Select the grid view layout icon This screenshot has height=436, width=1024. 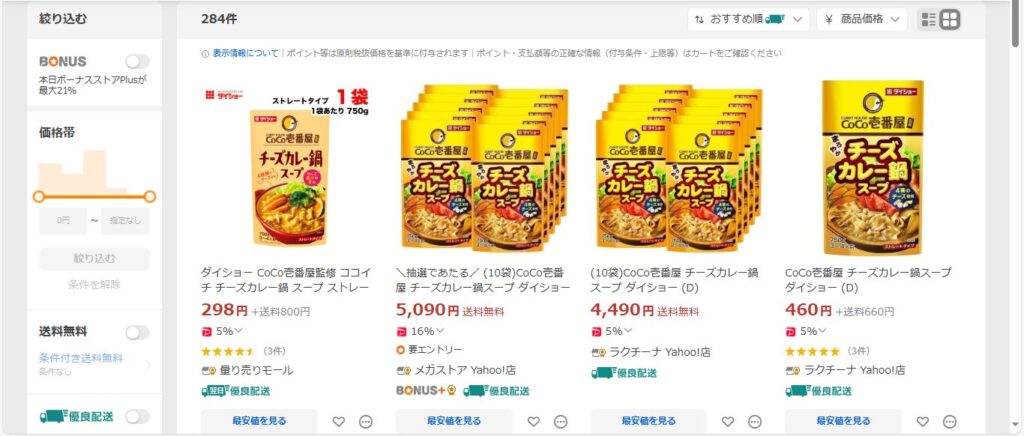950,20
